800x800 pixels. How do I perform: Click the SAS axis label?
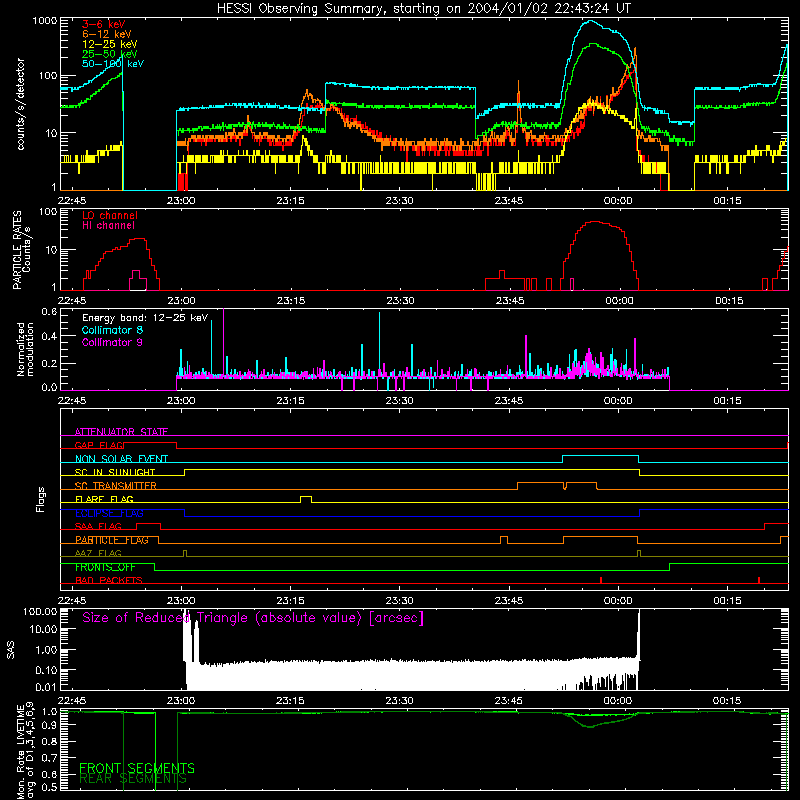click(x=10, y=649)
